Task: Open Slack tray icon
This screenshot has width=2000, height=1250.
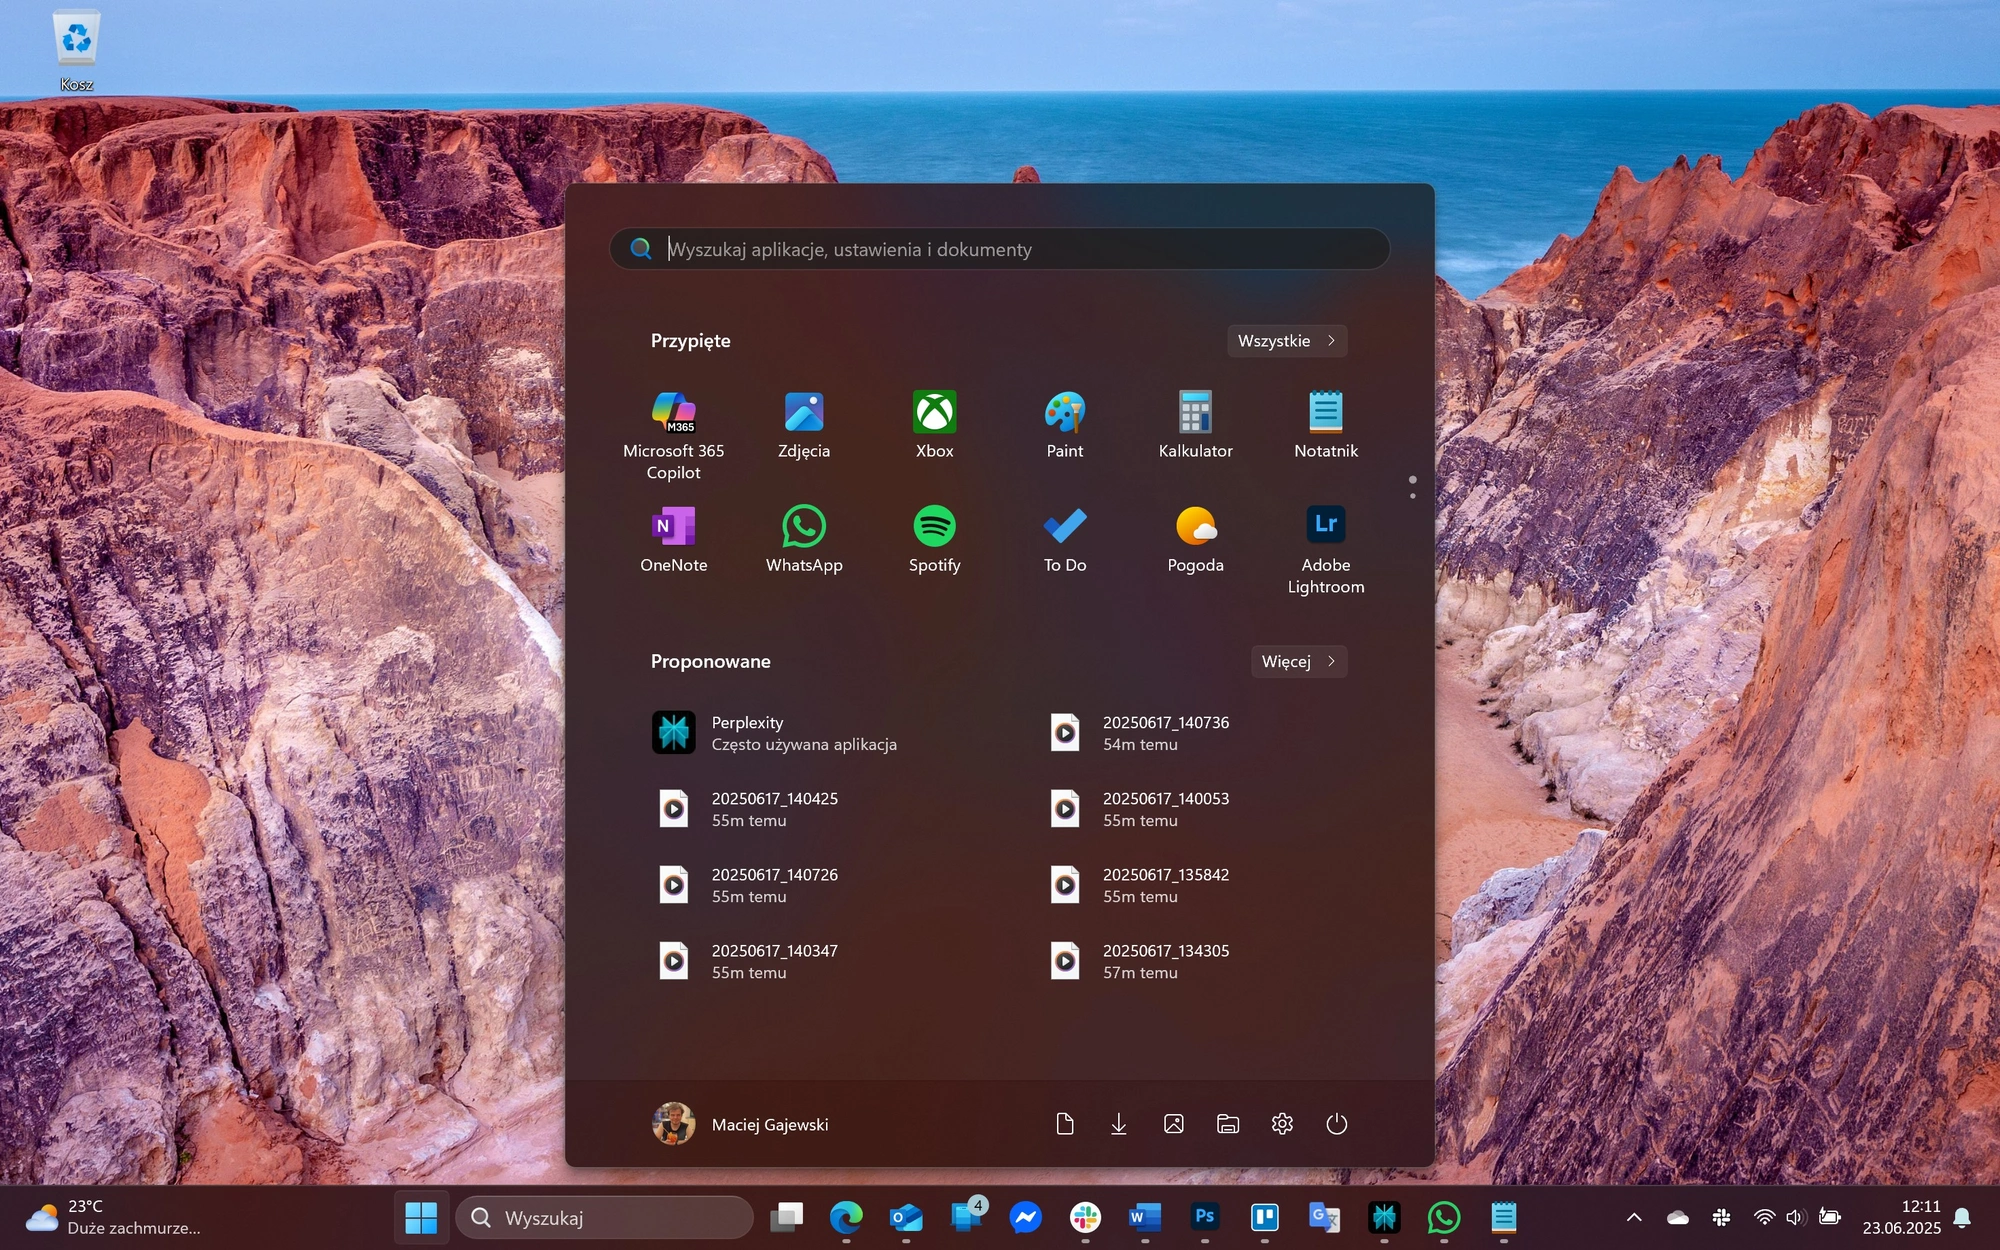Action: pyautogui.click(x=1721, y=1217)
